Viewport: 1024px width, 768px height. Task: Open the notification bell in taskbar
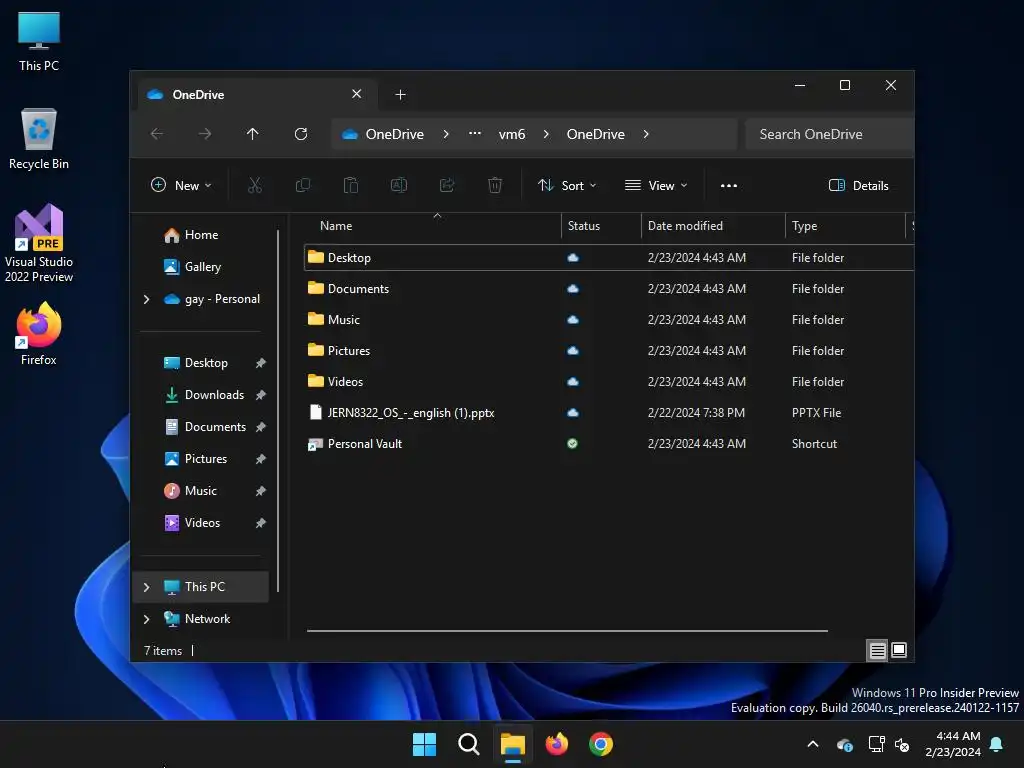pyautogui.click(x=997, y=744)
